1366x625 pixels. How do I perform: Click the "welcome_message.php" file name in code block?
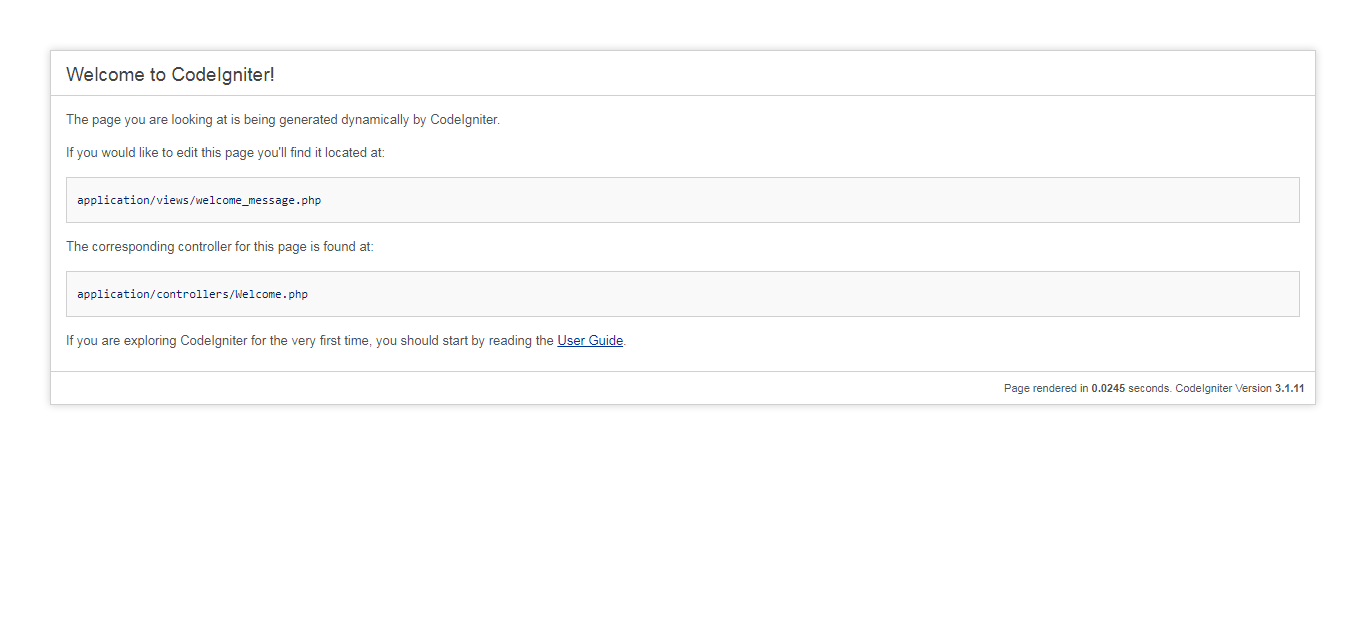tap(259, 200)
